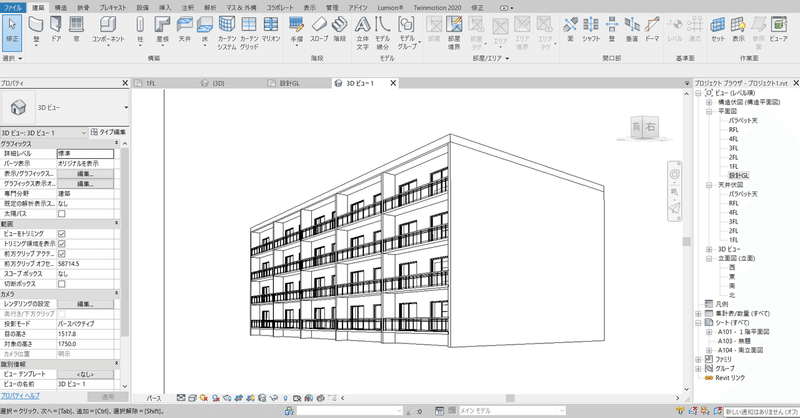Collapse the 立面図 (立面) tree node
Viewport: 800px width, 418px height.
[x=709, y=259]
